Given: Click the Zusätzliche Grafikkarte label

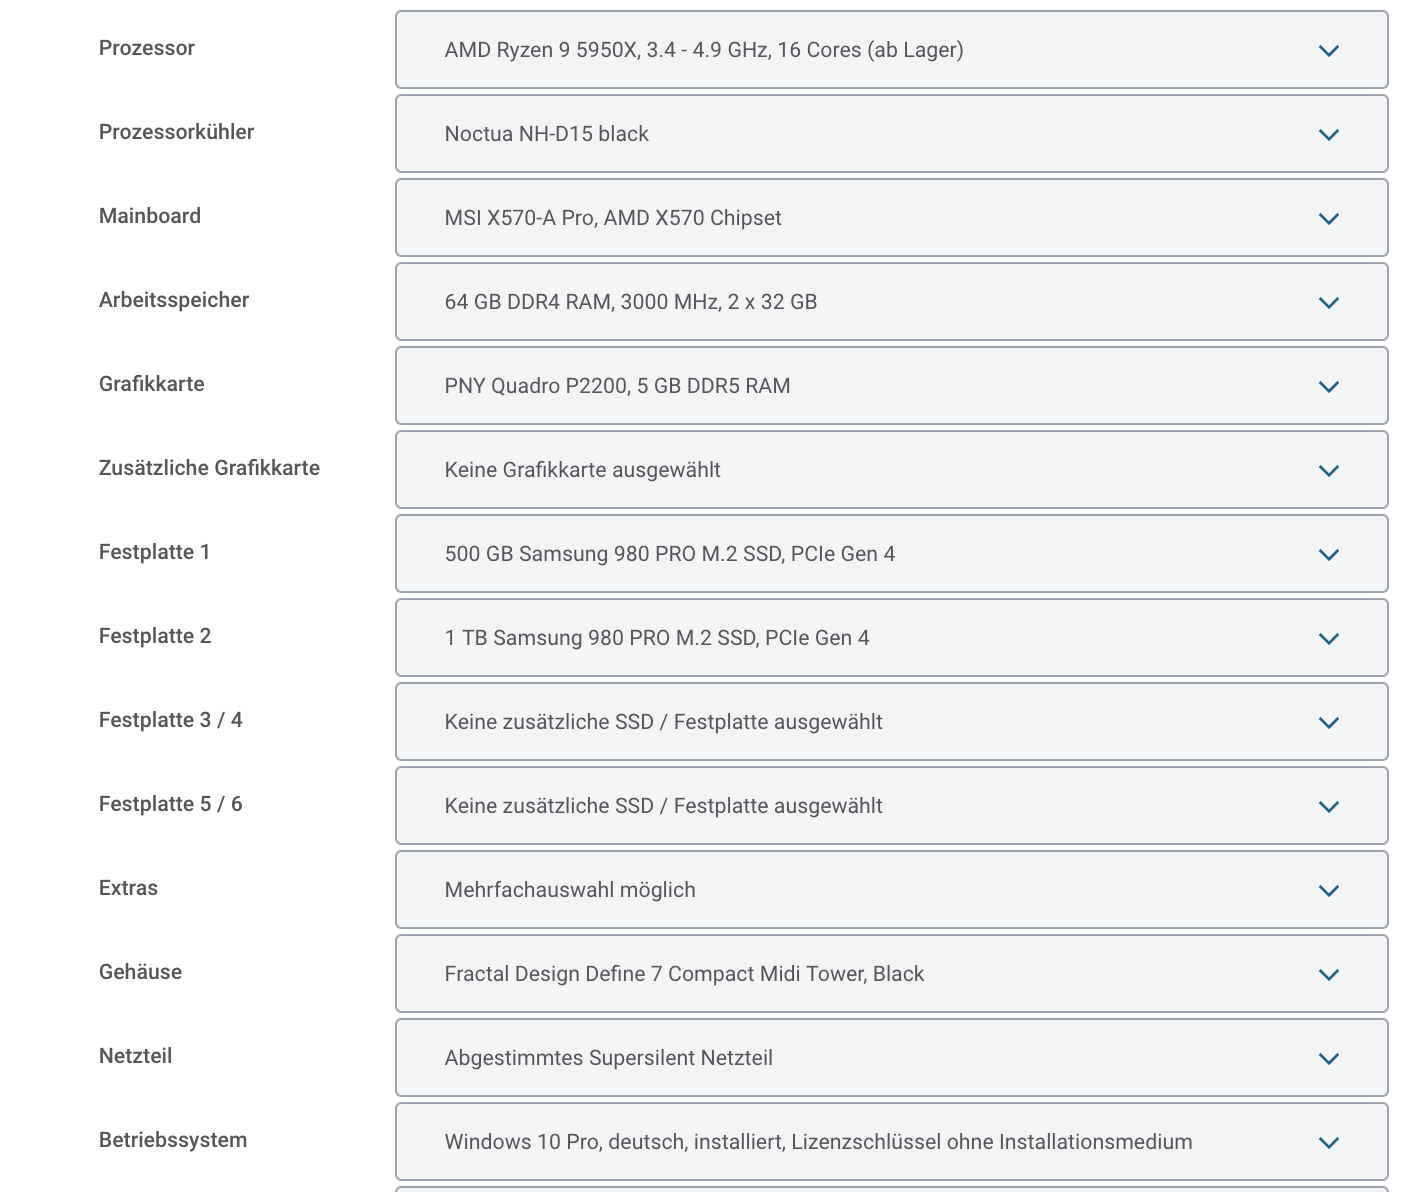Looking at the screenshot, I should (209, 468).
